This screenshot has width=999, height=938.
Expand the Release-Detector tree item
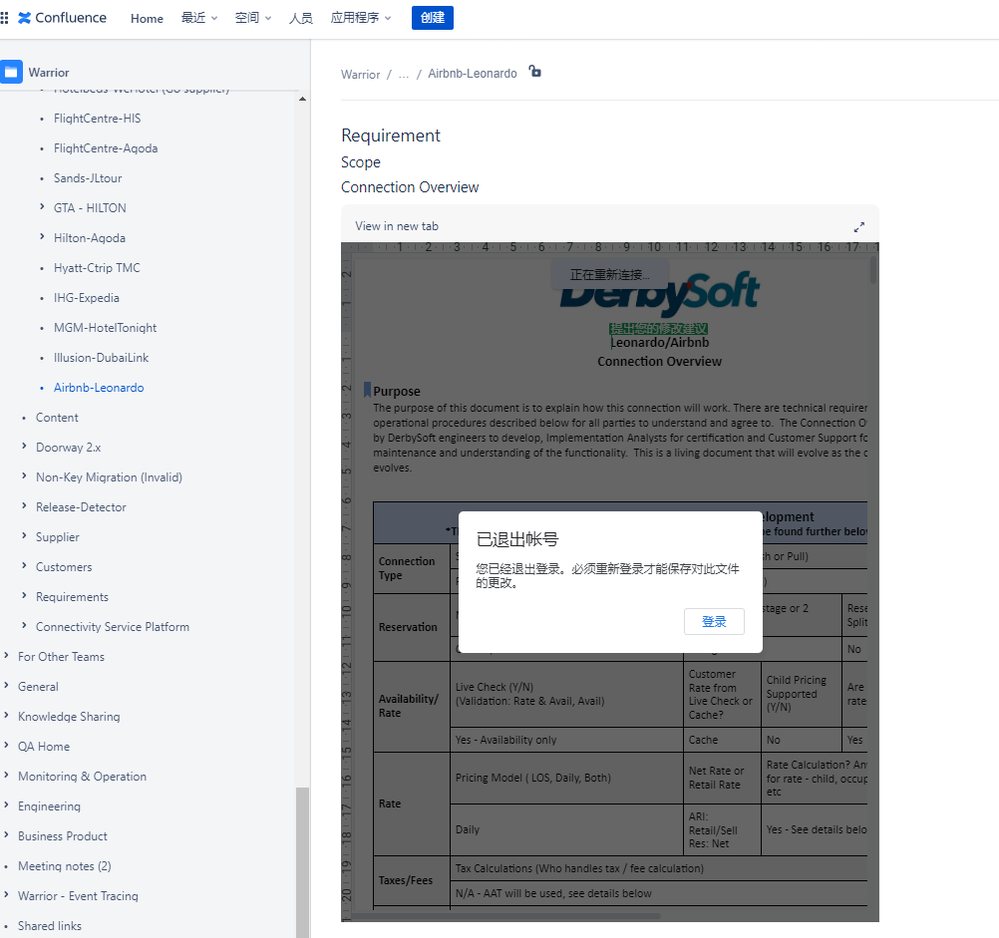pos(24,506)
